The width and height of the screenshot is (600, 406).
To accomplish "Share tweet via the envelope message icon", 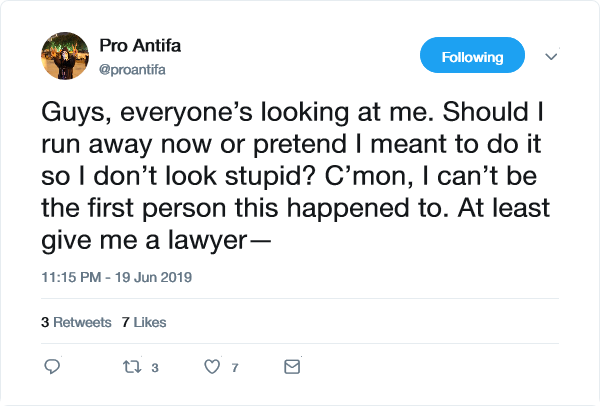I will pos(292,367).
